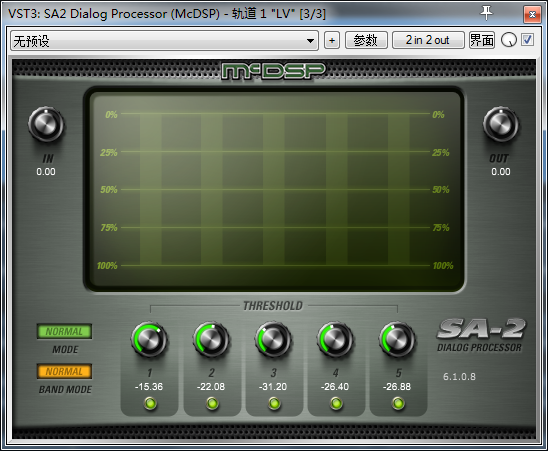Toggle the plugin bypass checkbox
The image size is (548, 451).
(527, 40)
